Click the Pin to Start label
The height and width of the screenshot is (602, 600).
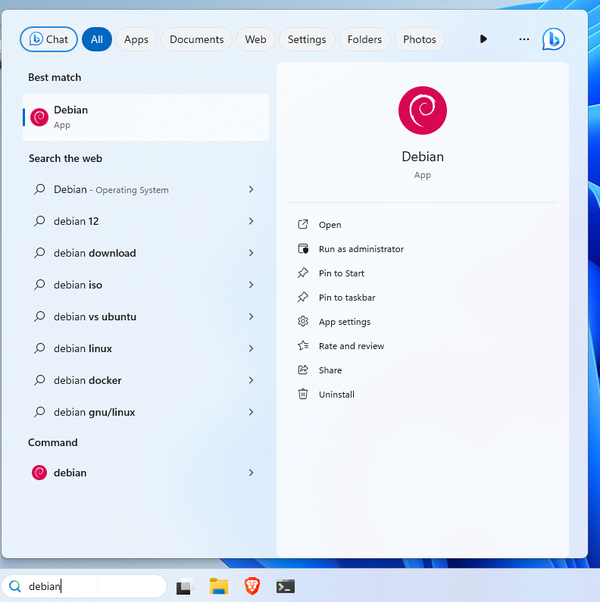click(x=342, y=273)
